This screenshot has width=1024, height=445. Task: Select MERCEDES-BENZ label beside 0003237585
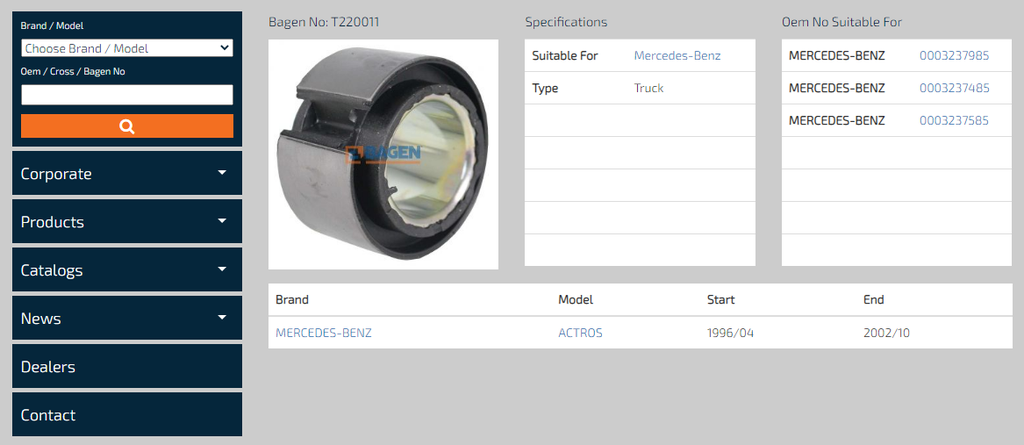click(837, 121)
